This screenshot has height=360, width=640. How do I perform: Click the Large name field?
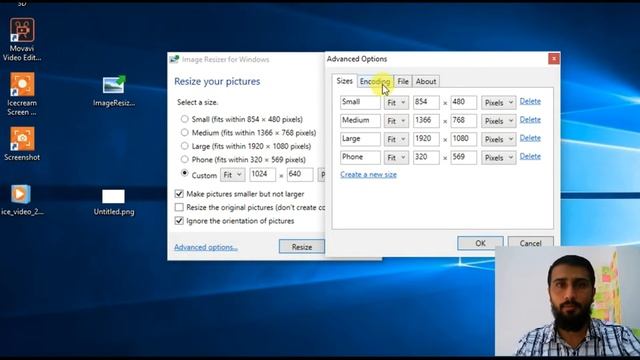360,139
